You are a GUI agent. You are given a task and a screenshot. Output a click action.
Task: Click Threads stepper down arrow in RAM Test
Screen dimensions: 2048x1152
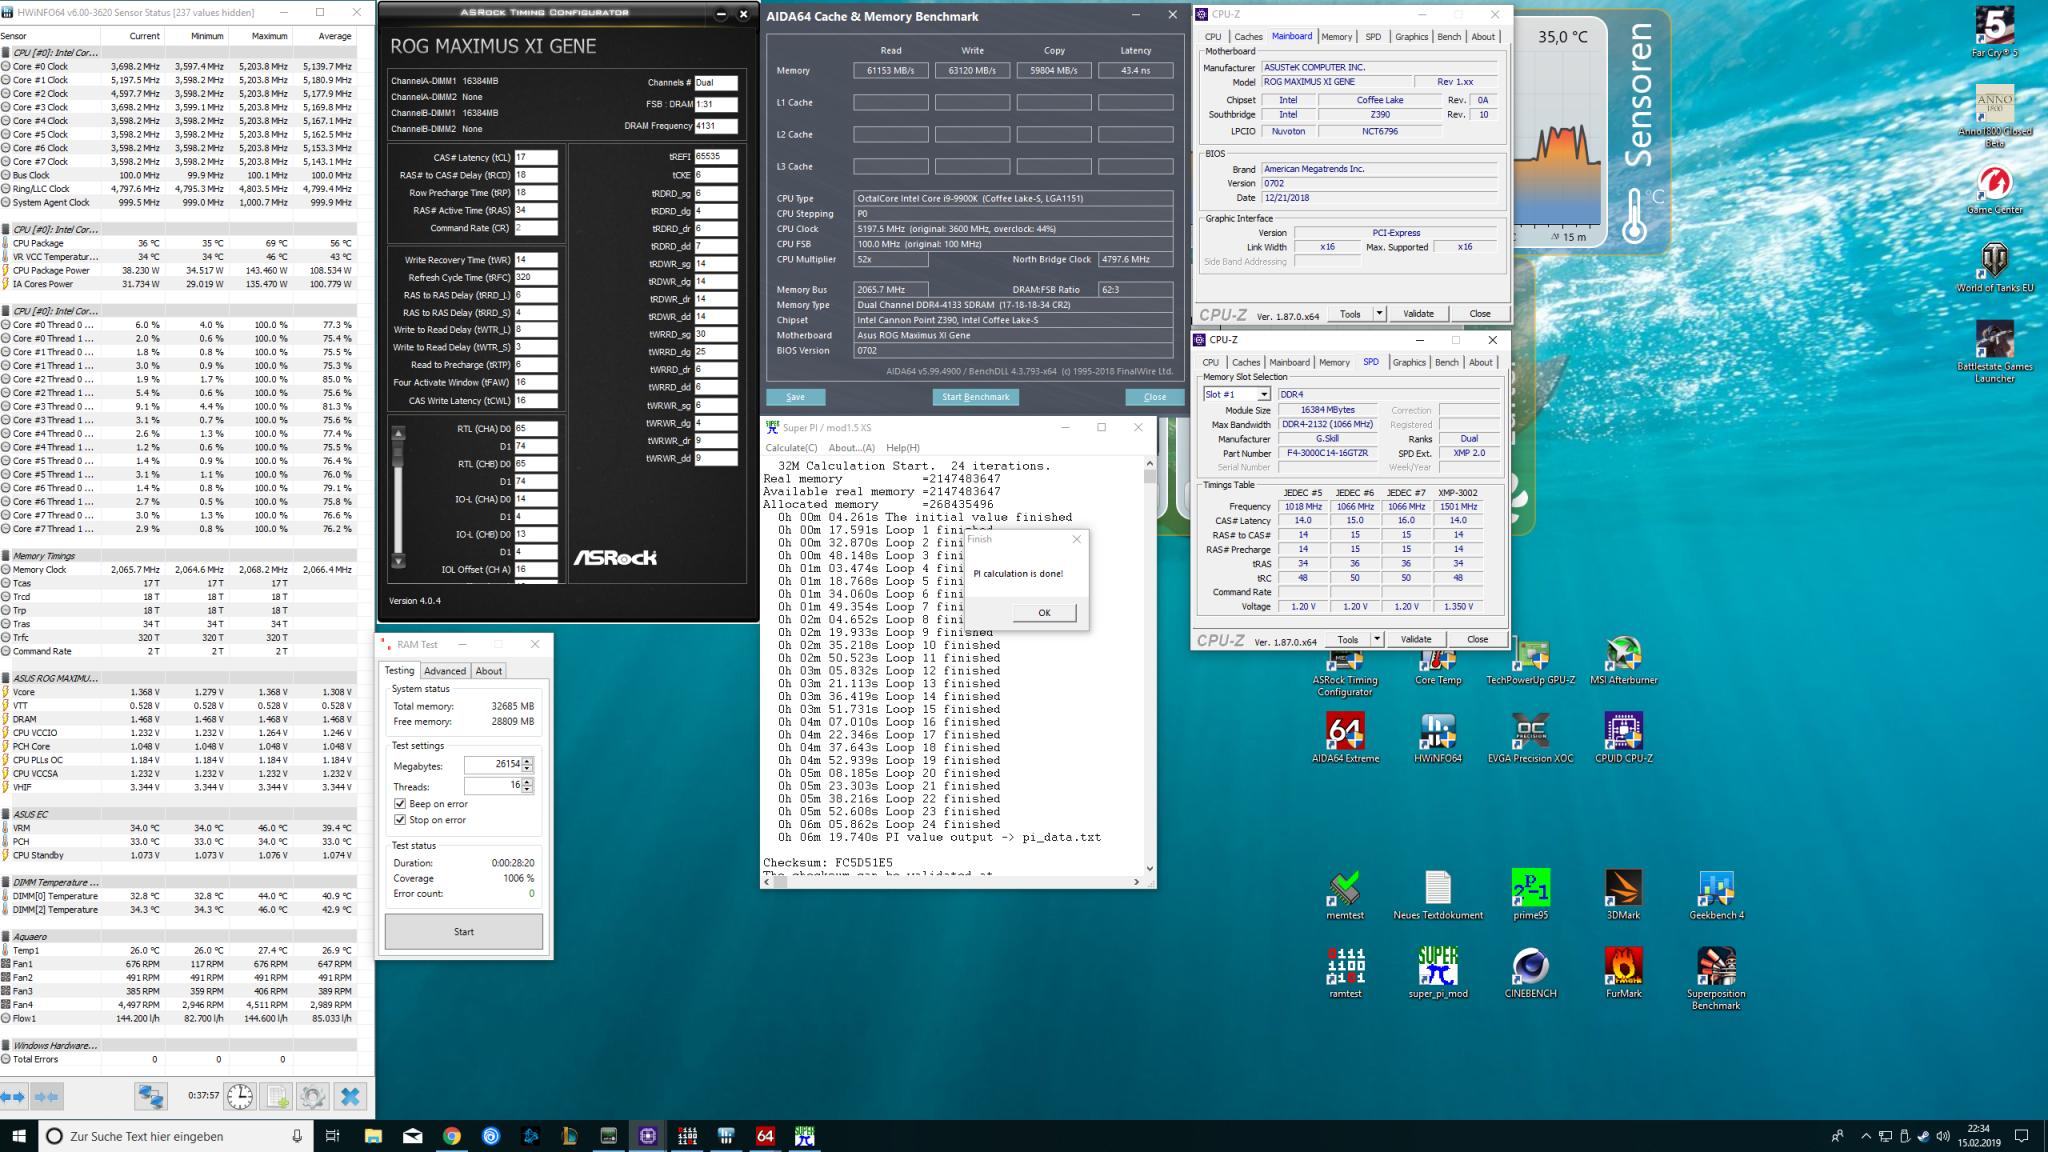pos(527,790)
